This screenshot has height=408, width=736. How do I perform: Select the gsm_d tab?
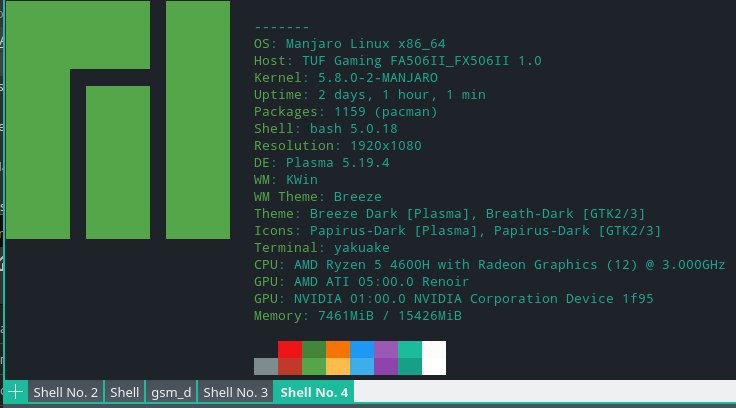point(171,392)
